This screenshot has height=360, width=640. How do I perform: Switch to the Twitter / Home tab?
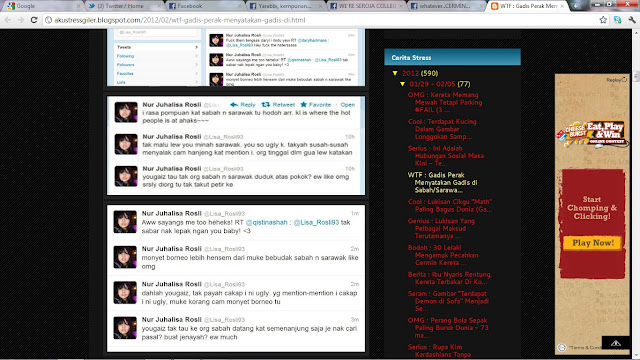(122, 6)
